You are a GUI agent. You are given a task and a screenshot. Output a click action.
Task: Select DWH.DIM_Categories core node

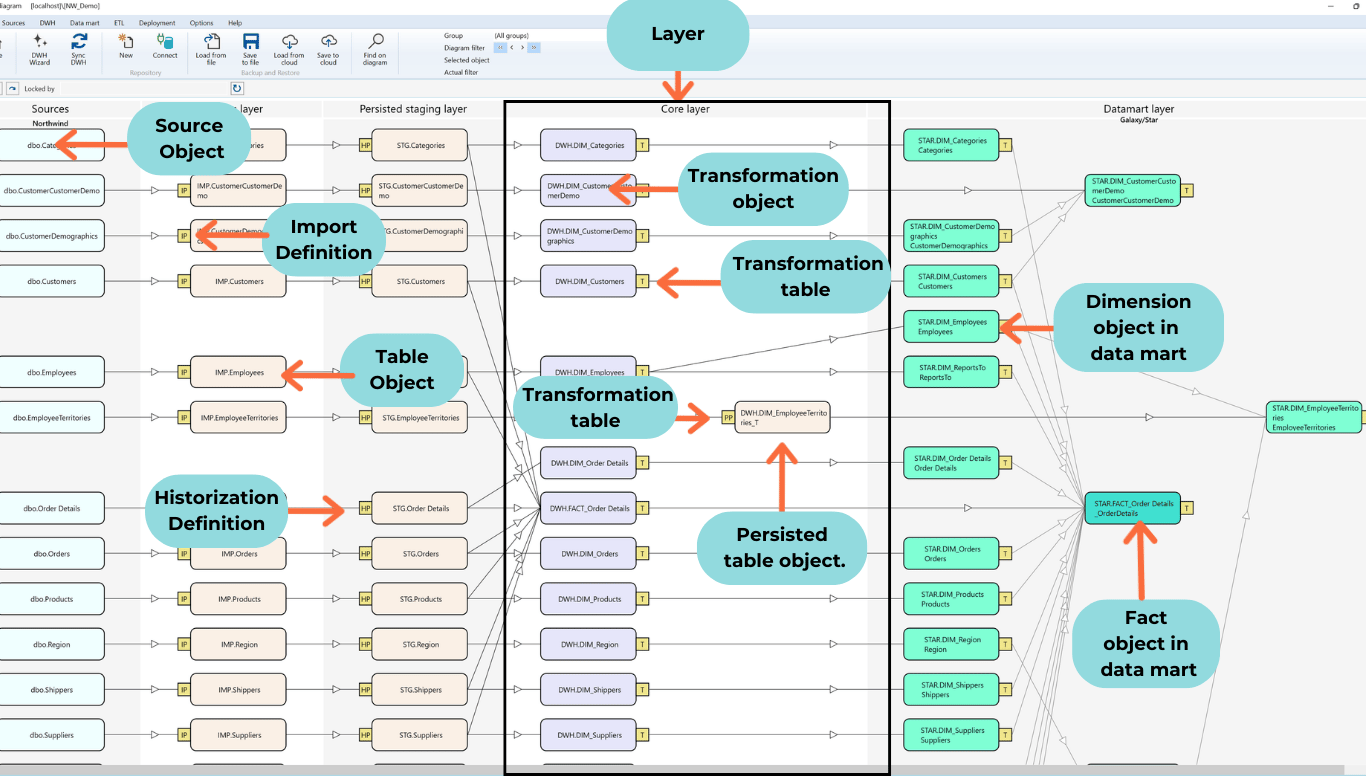[x=589, y=145]
